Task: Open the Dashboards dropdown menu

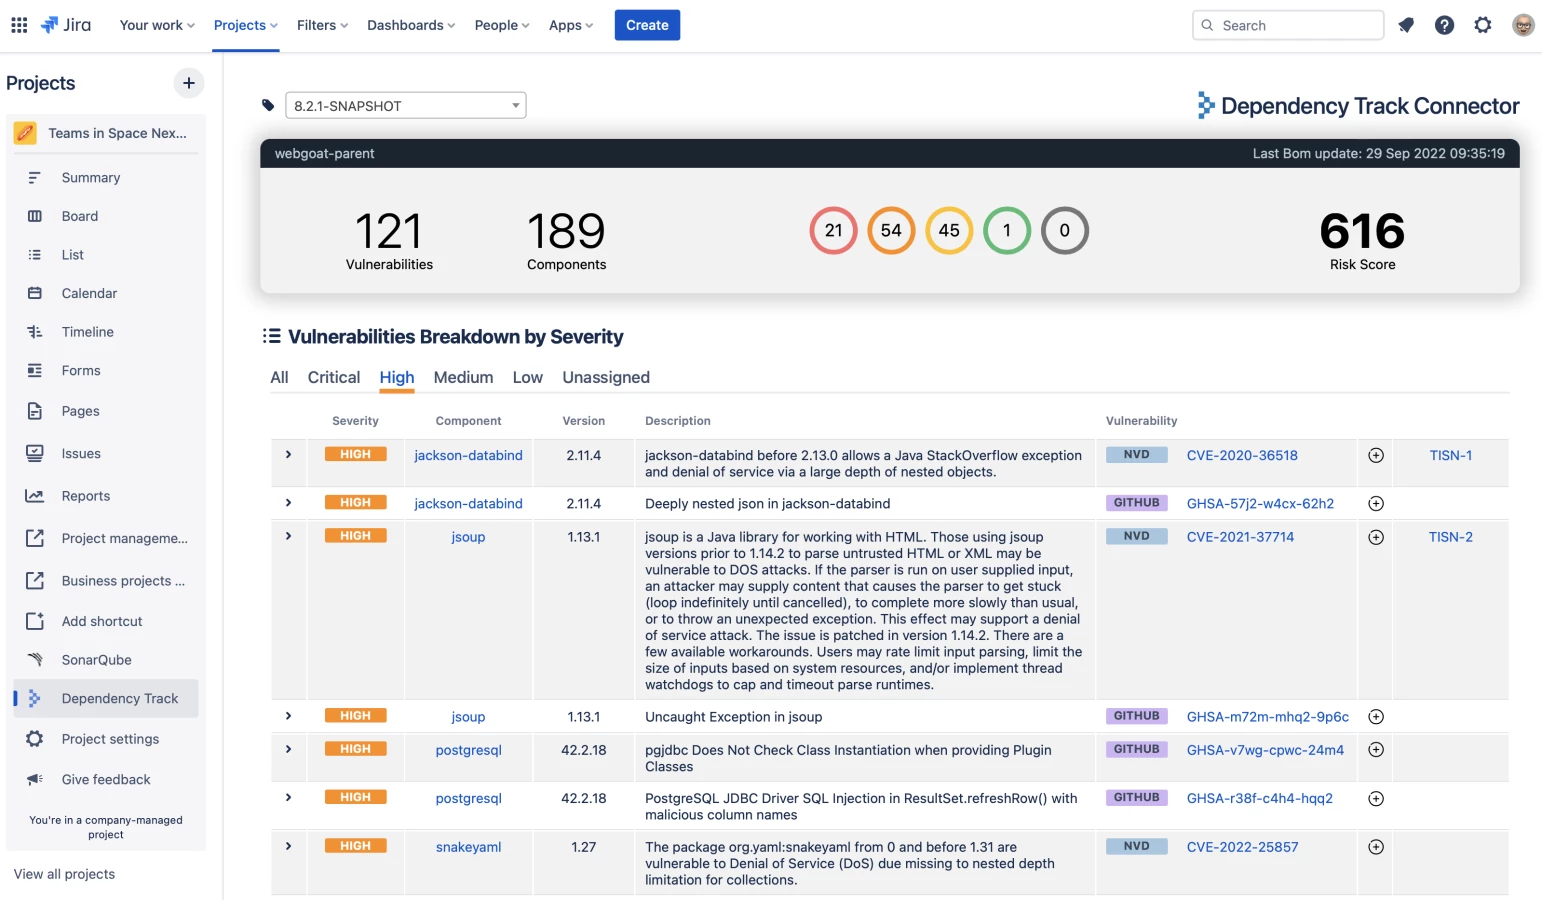Action: click(411, 25)
